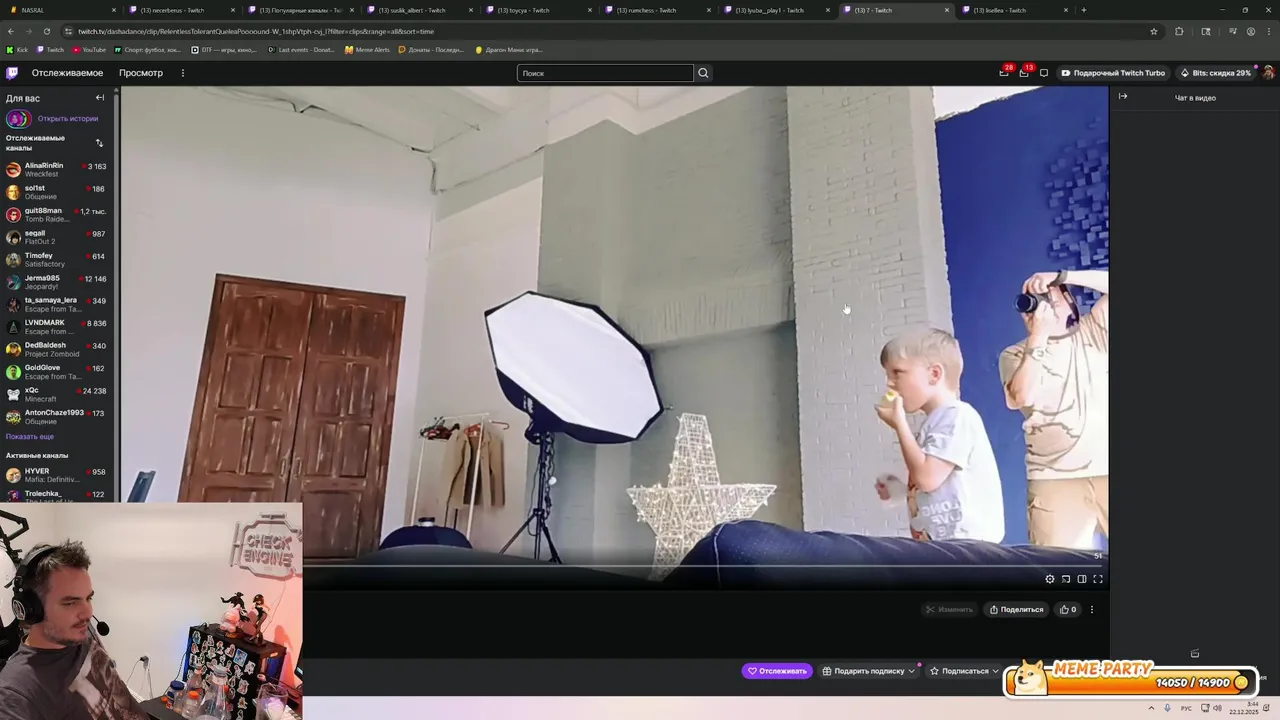Click the 'Поделиться' share button
1280x720 pixels.
click(1016, 609)
